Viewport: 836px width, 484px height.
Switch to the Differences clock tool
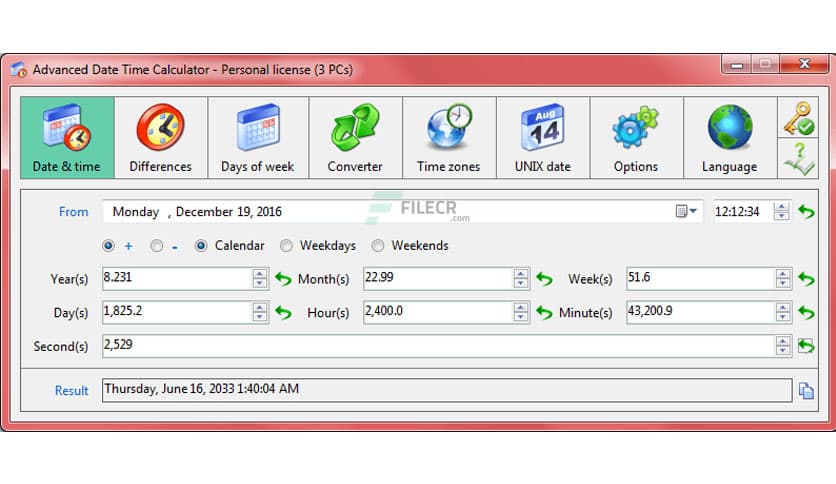click(x=160, y=138)
